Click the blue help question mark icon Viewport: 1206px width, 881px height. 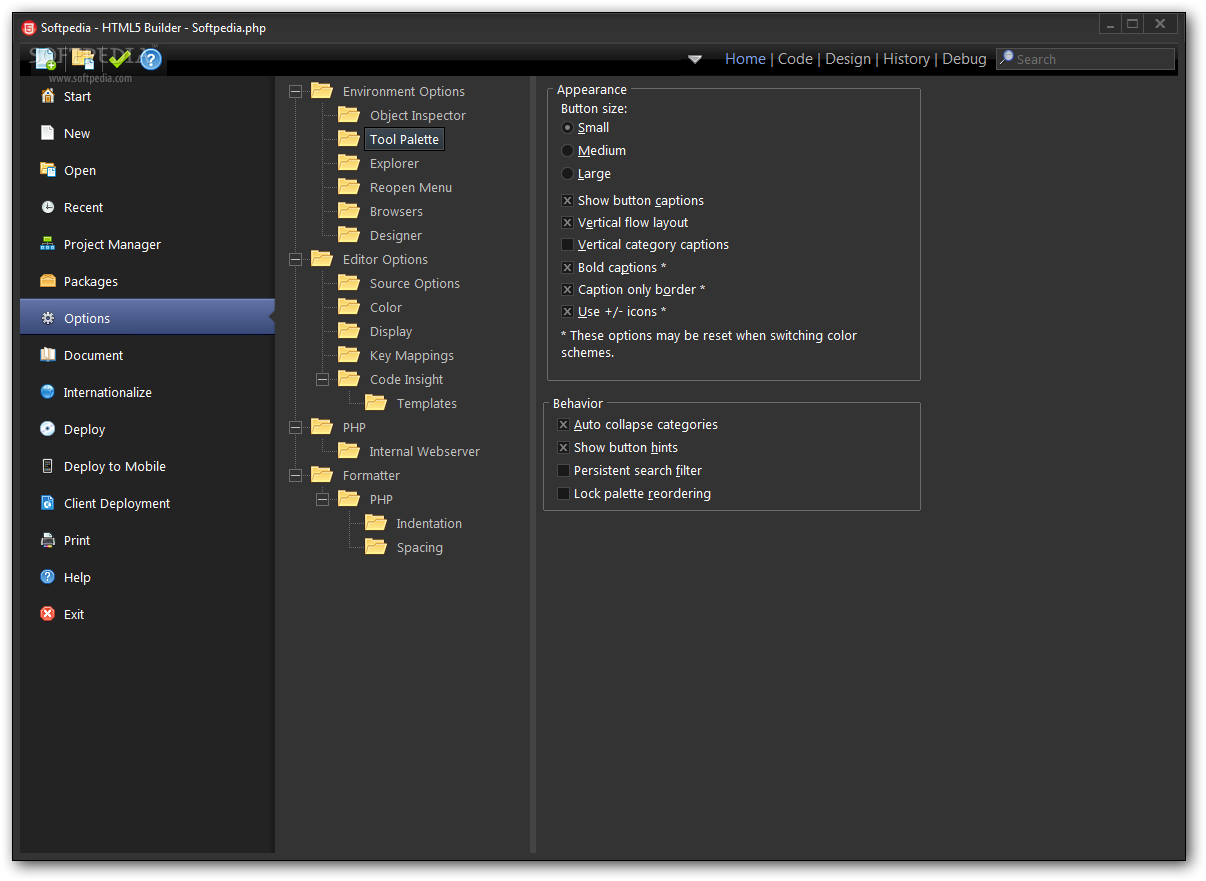pos(150,59)
